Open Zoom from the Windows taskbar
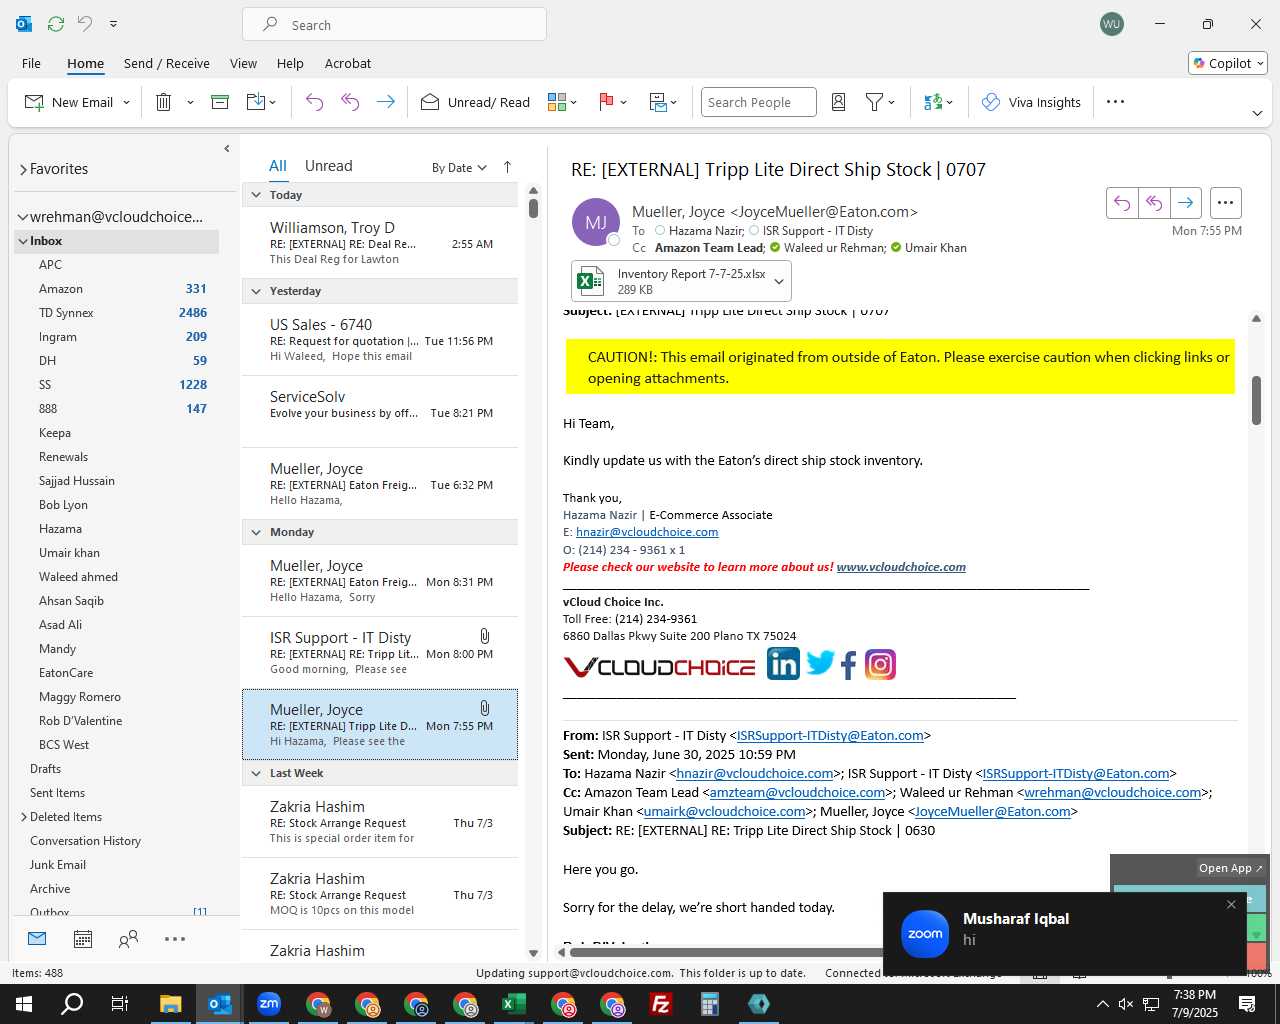 (x=269, y=1004)
